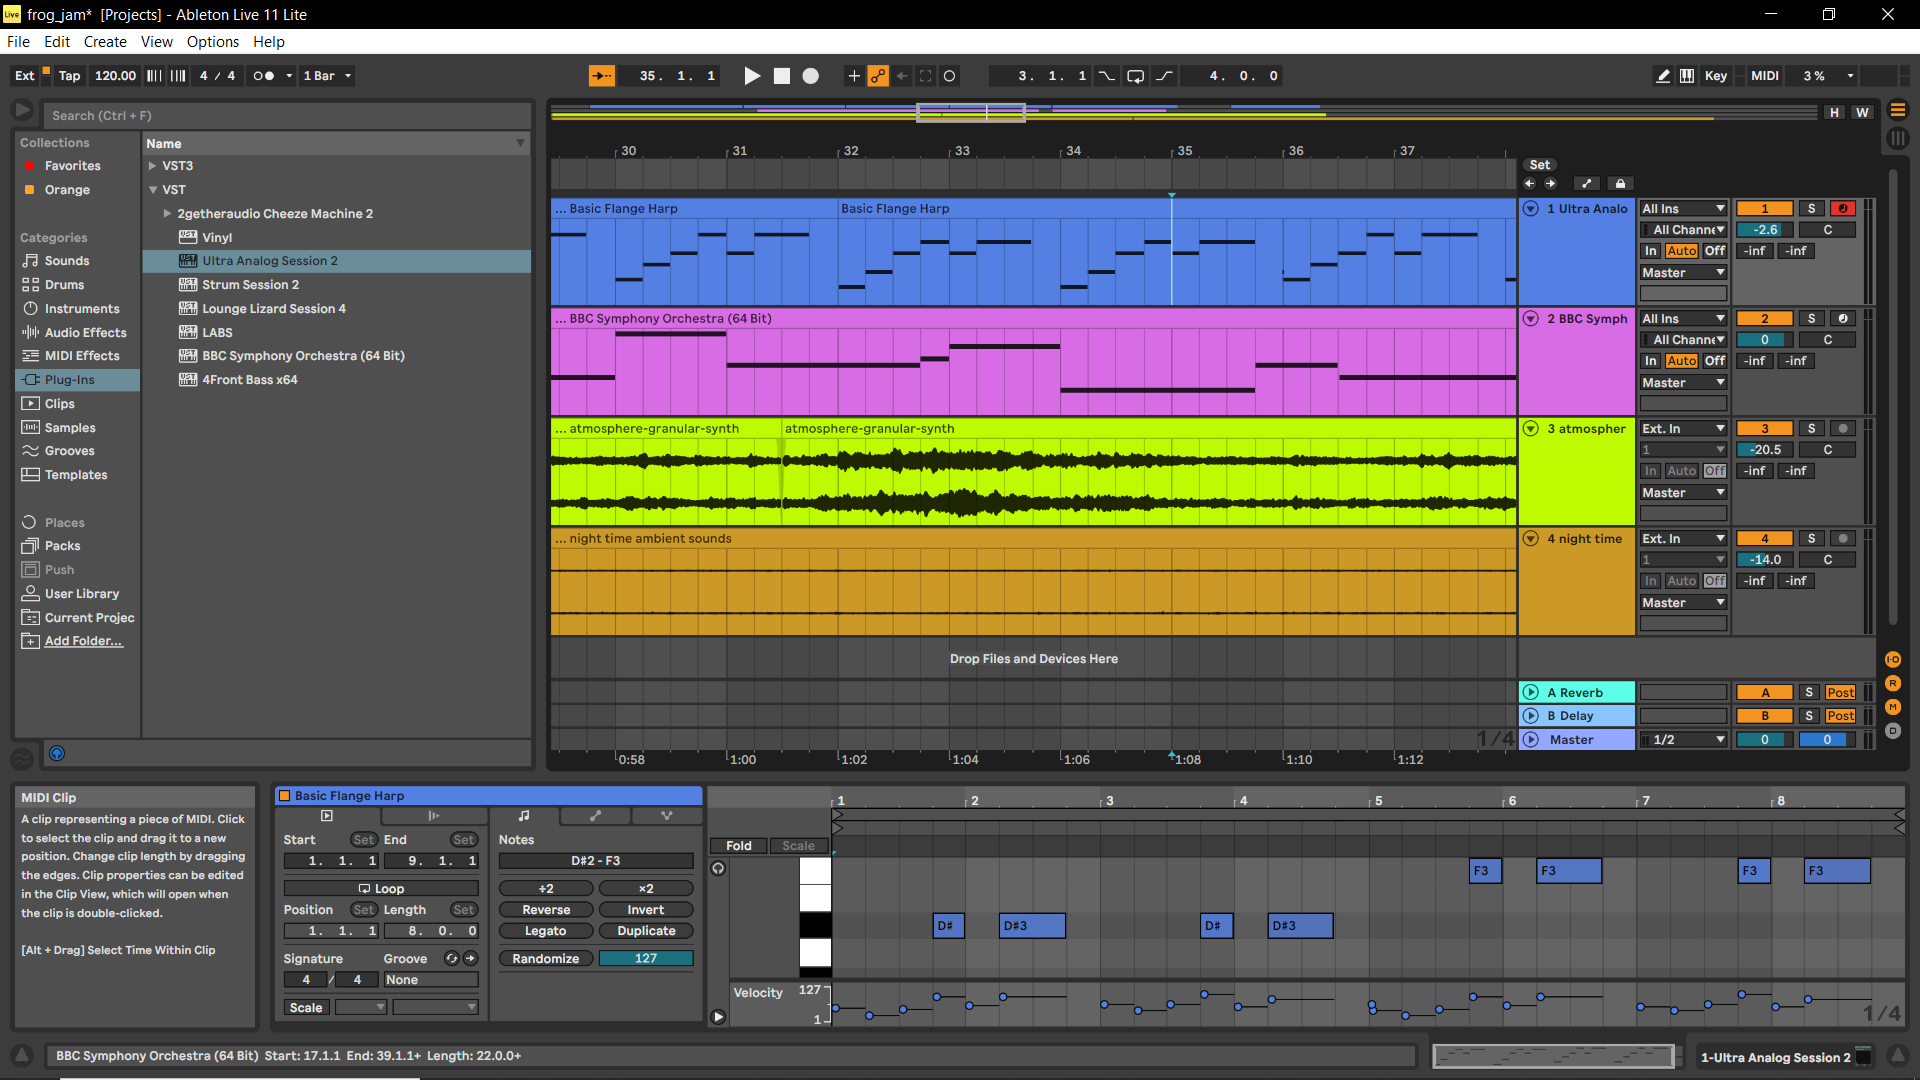Select the Grooves category
Viewport: 1920px width, 1080px height.
point(70,451)
